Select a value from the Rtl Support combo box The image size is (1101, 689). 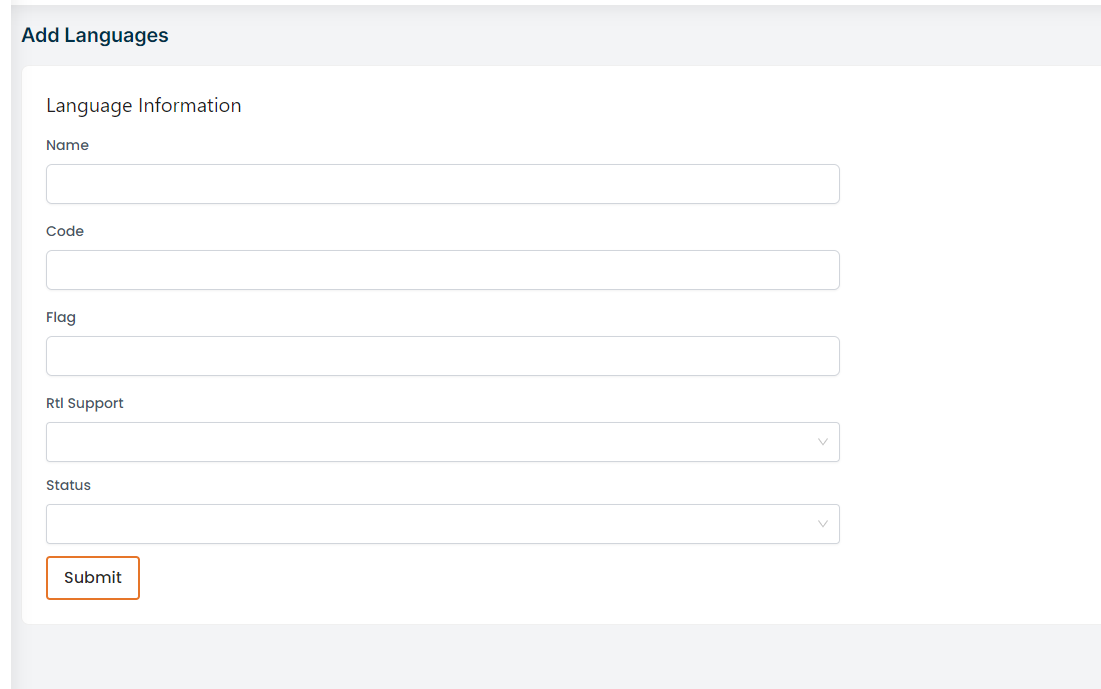tap(442, 441)
